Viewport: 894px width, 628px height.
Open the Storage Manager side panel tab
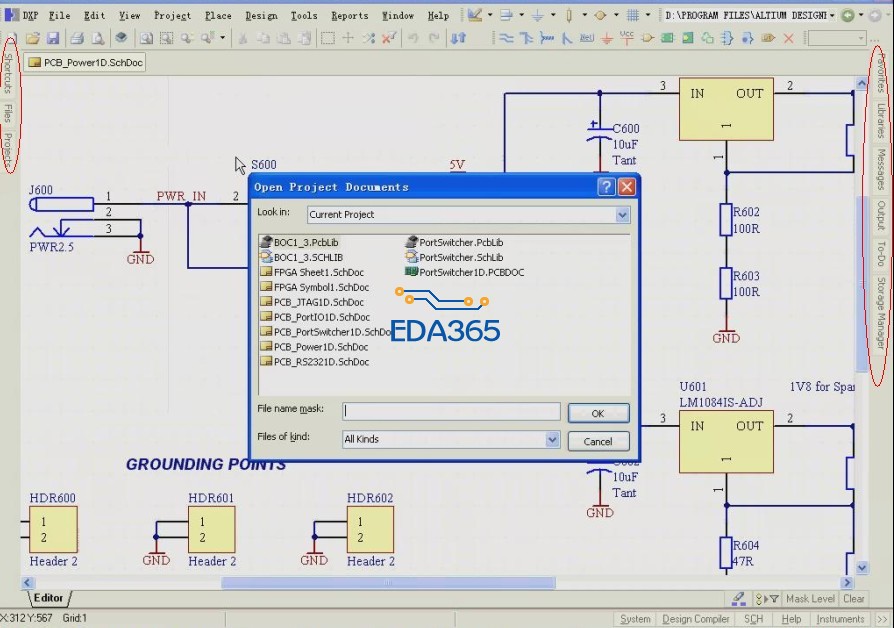click(881, 313)
